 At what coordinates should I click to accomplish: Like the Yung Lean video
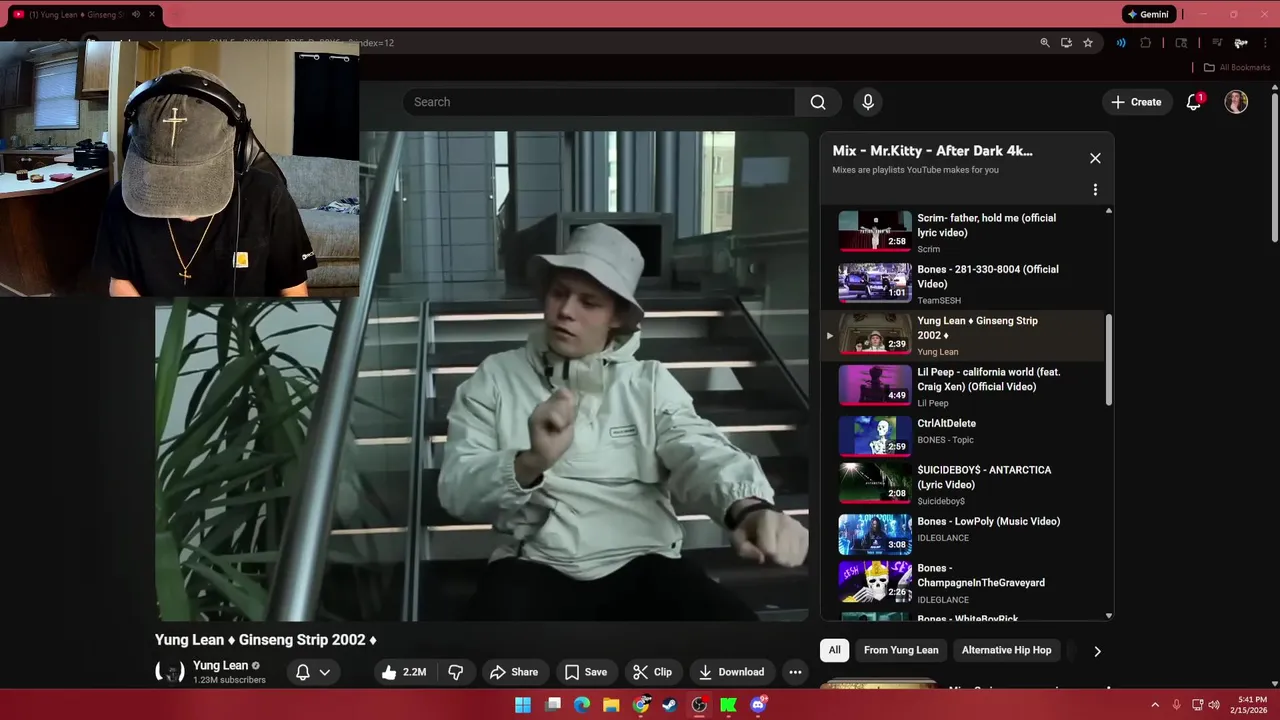coord(403,672)
